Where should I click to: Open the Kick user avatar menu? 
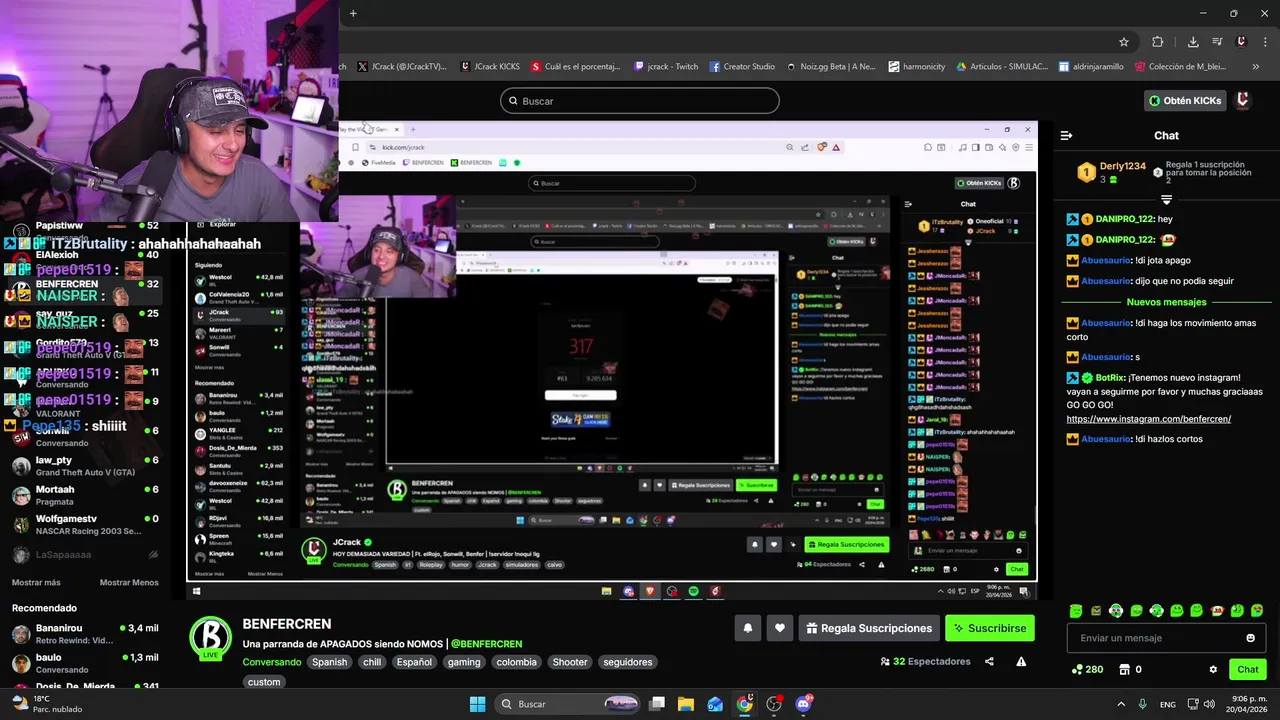click(x=1243, y=100)
